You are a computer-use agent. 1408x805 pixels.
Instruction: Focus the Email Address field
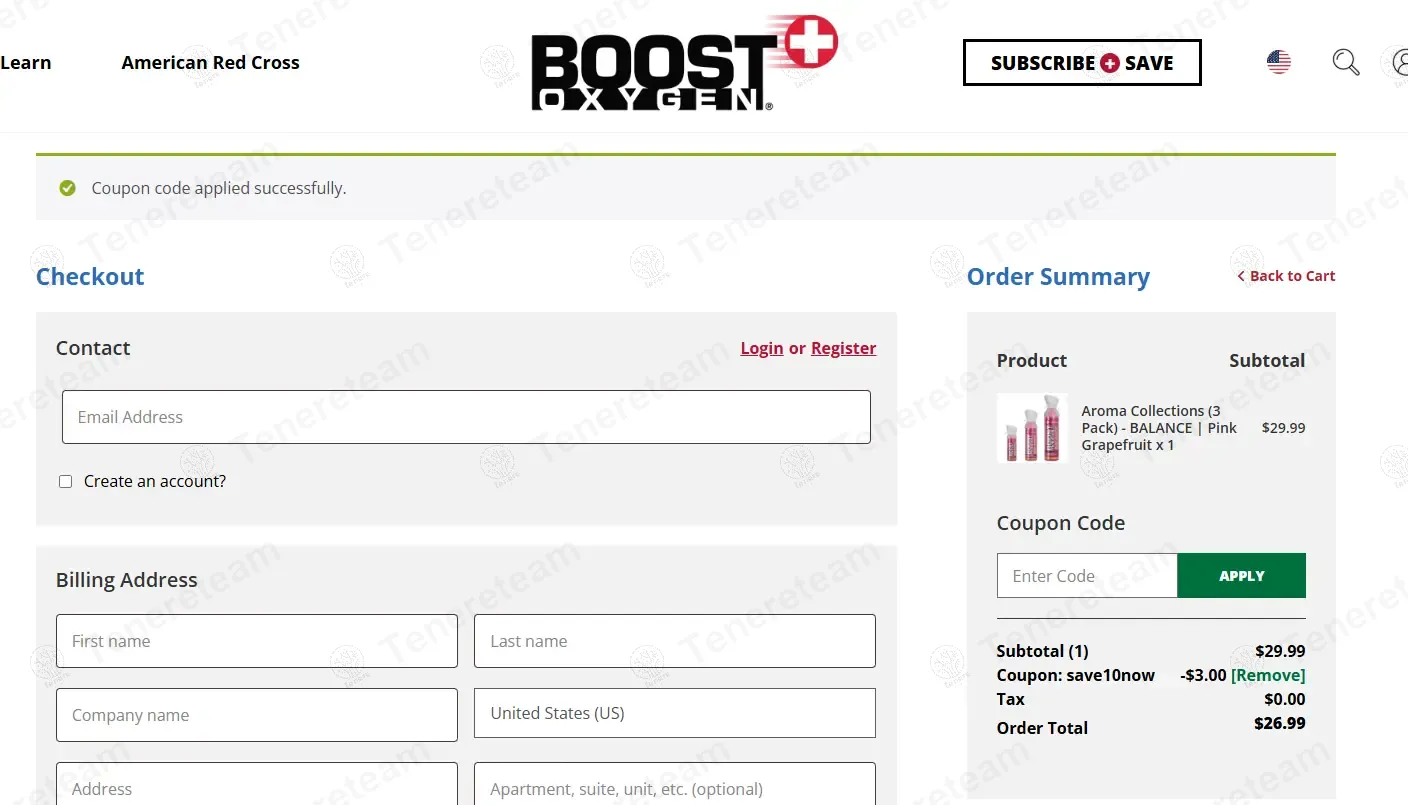point(466,417)
